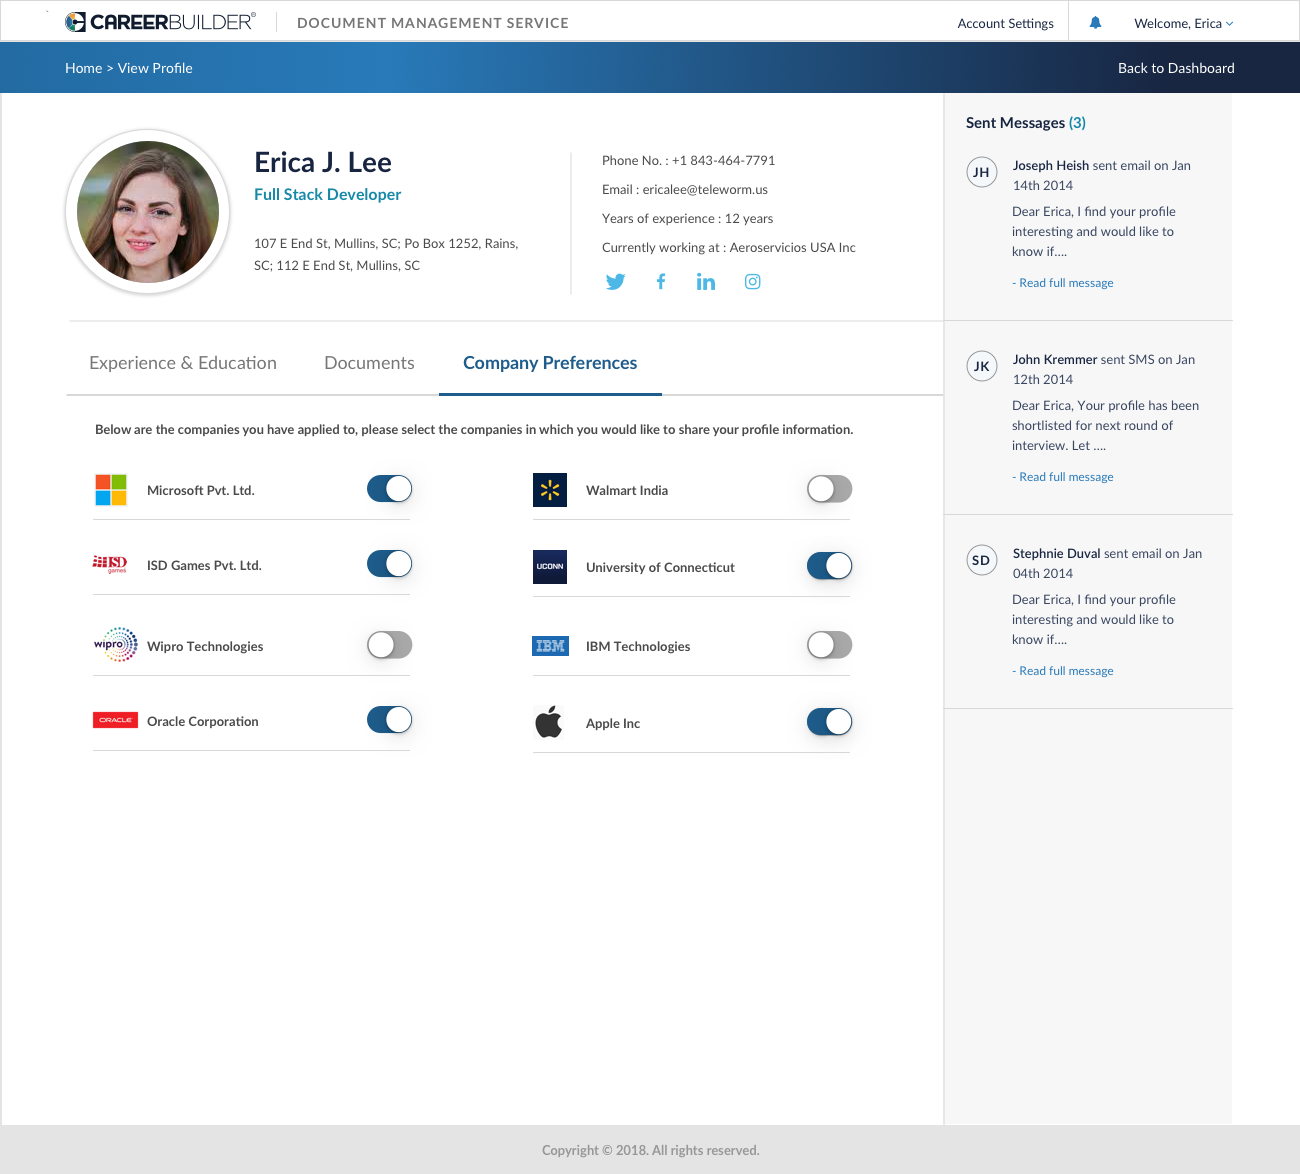The width and height of the screenshot is (1300, 1174).
Task: Disable sharing with Microsoft Pvt. Ltd.
Action: point(389,488)
